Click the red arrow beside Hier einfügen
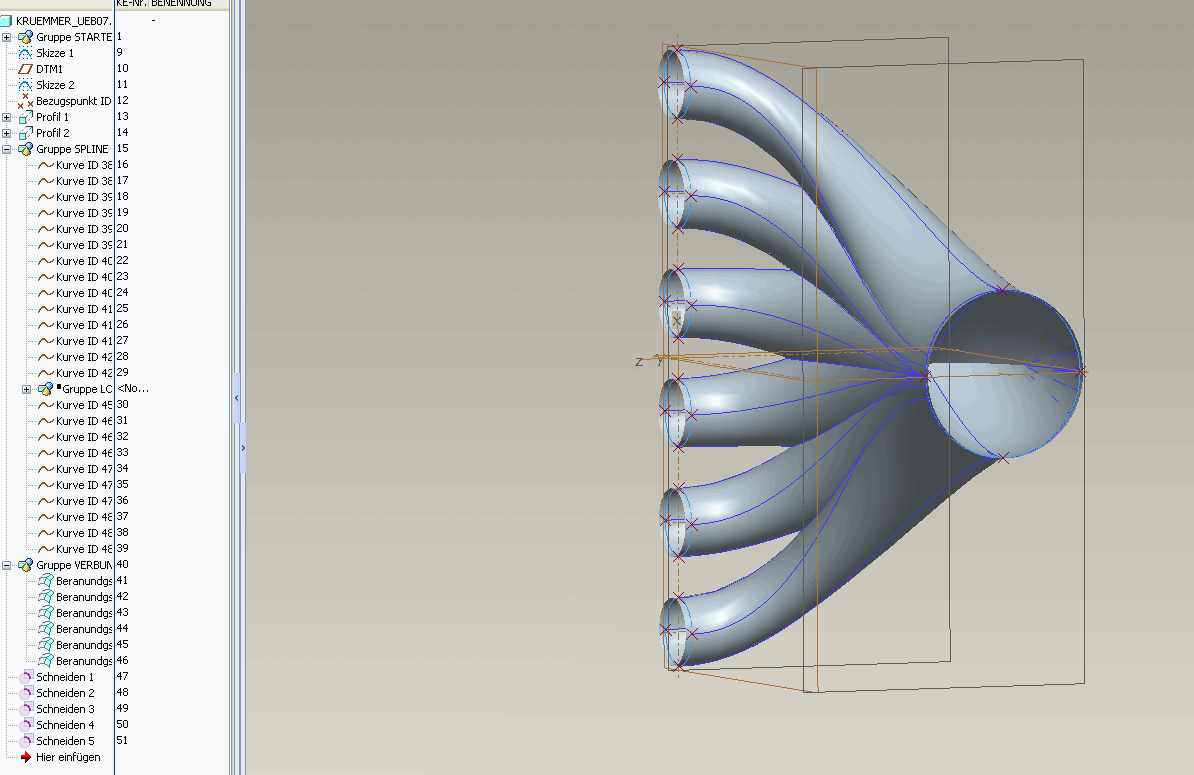The image size is (1194, 775). [x=26, y=757]
